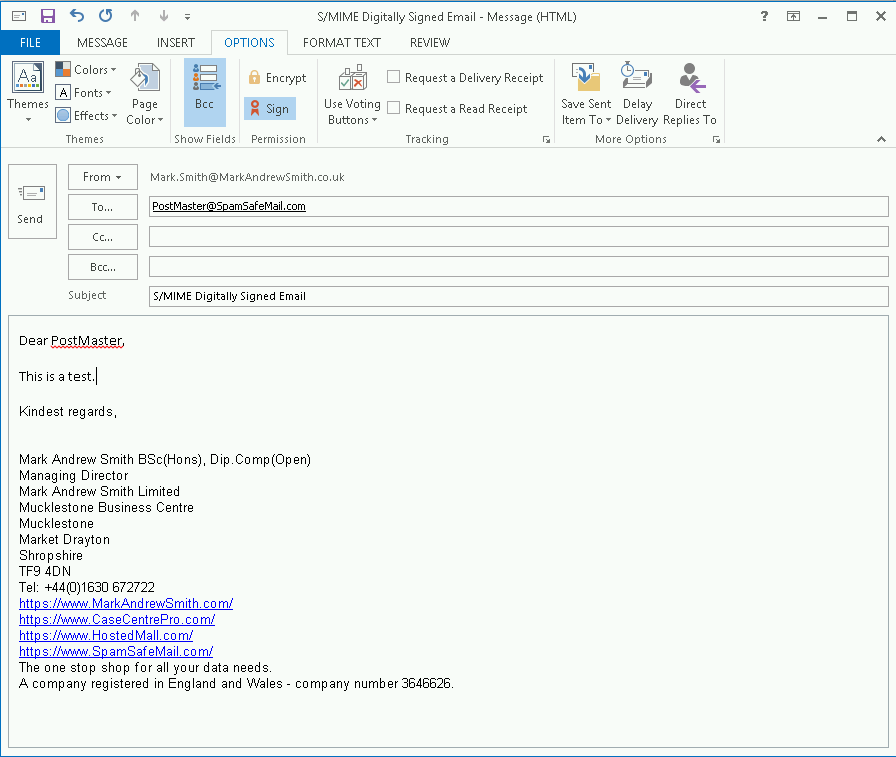Open Use Voting Buttons
This screenshot has width=896, height=757.
[352, 96]
